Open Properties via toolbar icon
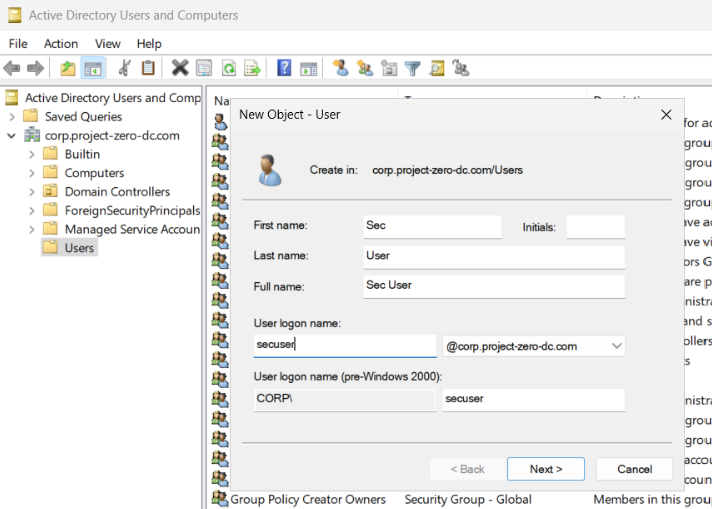The height and width of the screenshot is (509, 712). tap(204, 68)
